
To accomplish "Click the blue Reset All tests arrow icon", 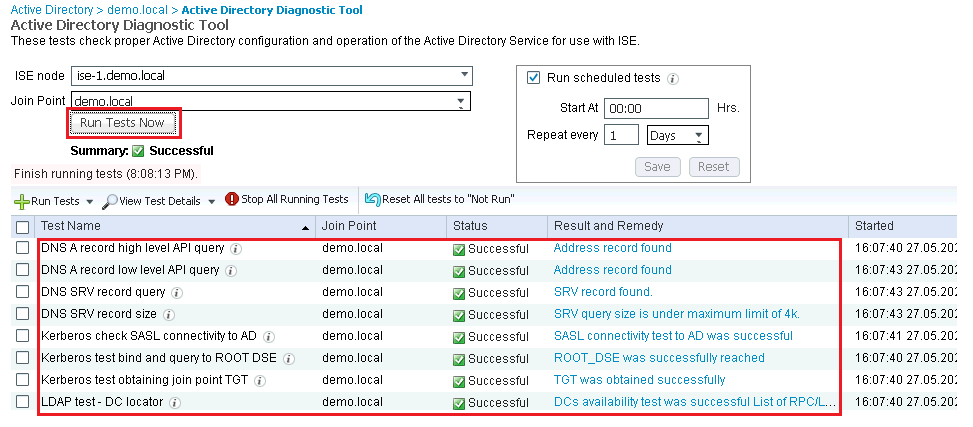I will click(x=373, y=199).
